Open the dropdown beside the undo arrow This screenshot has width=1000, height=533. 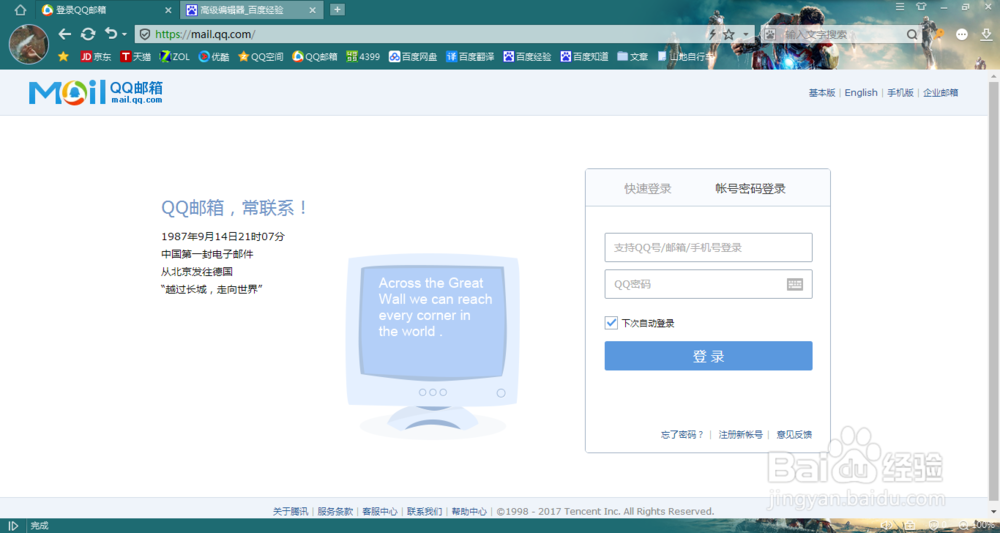point(124,34)
